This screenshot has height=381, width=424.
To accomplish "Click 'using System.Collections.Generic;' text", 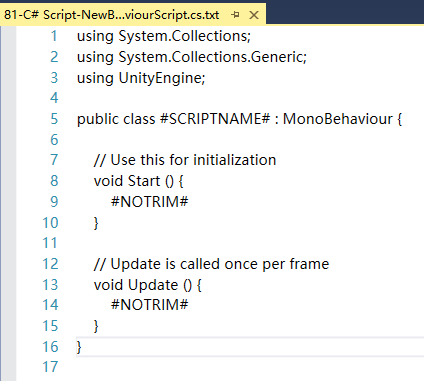I will tap(192, 57).
